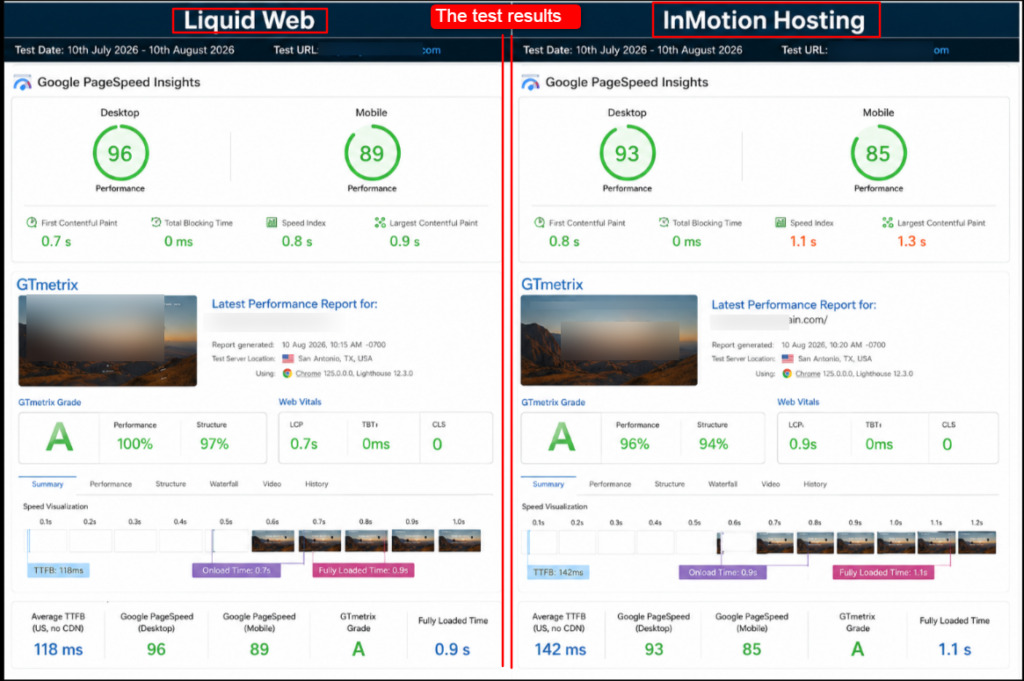The height and width of the screenshot is (681, 1024).
Task: Switch to Structure tab in Liquid Web report
Action: [171, 484]
